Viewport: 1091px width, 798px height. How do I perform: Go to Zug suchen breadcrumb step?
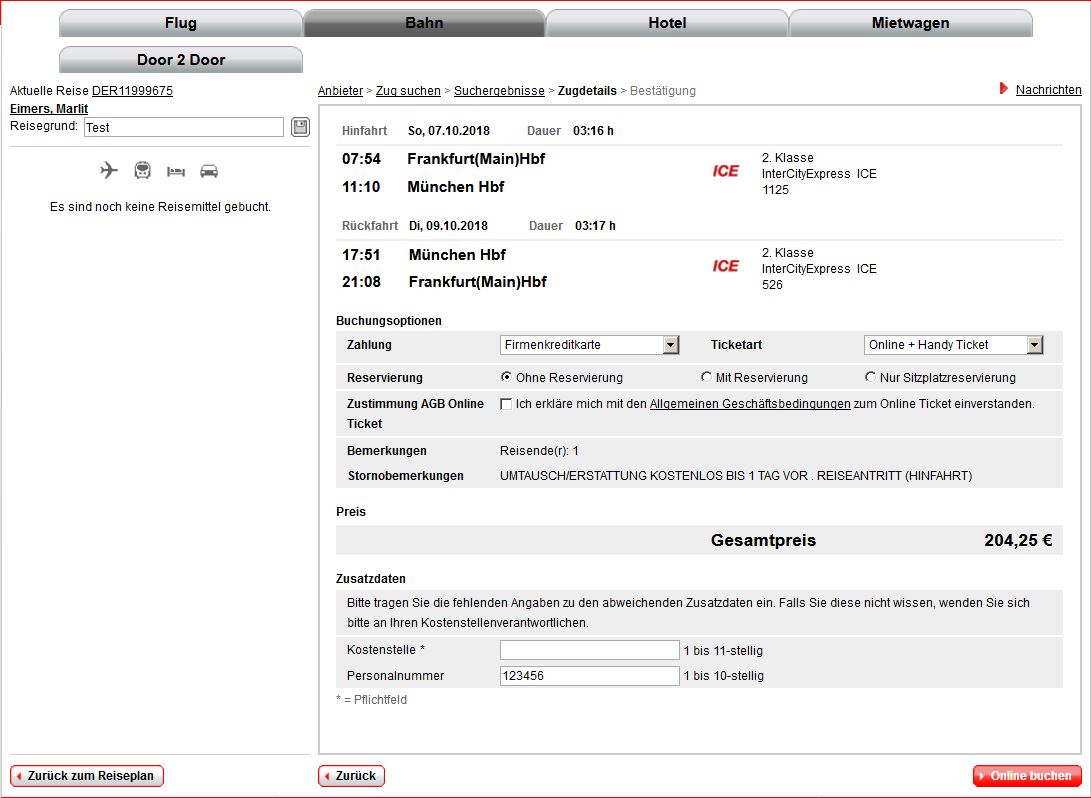[x=408, y=90]
